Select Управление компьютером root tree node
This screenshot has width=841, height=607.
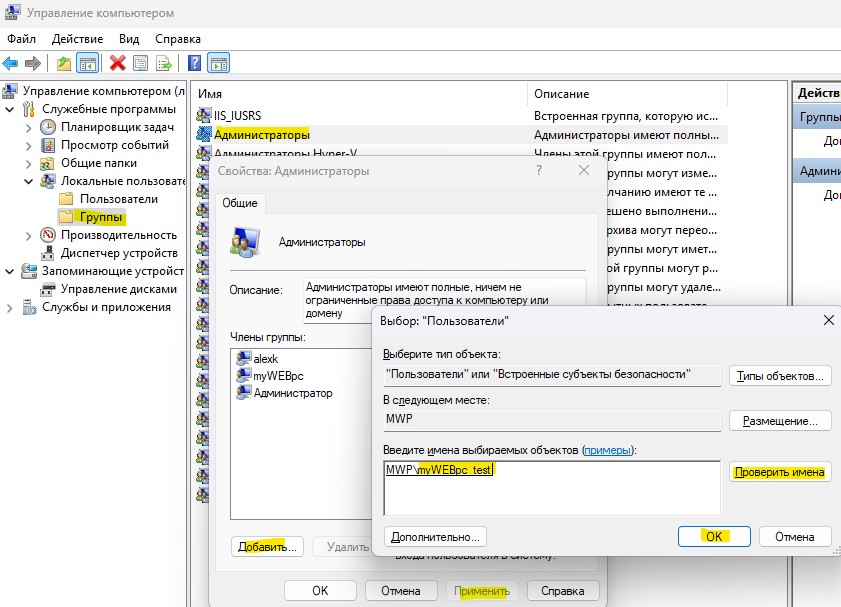tap(93, 91)
